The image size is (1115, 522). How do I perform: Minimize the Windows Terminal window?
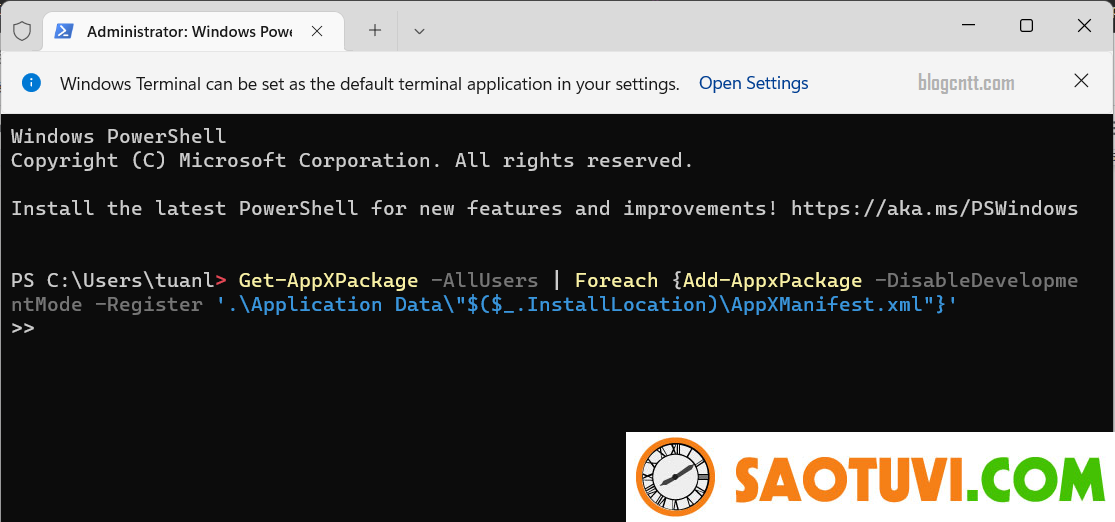968,26
